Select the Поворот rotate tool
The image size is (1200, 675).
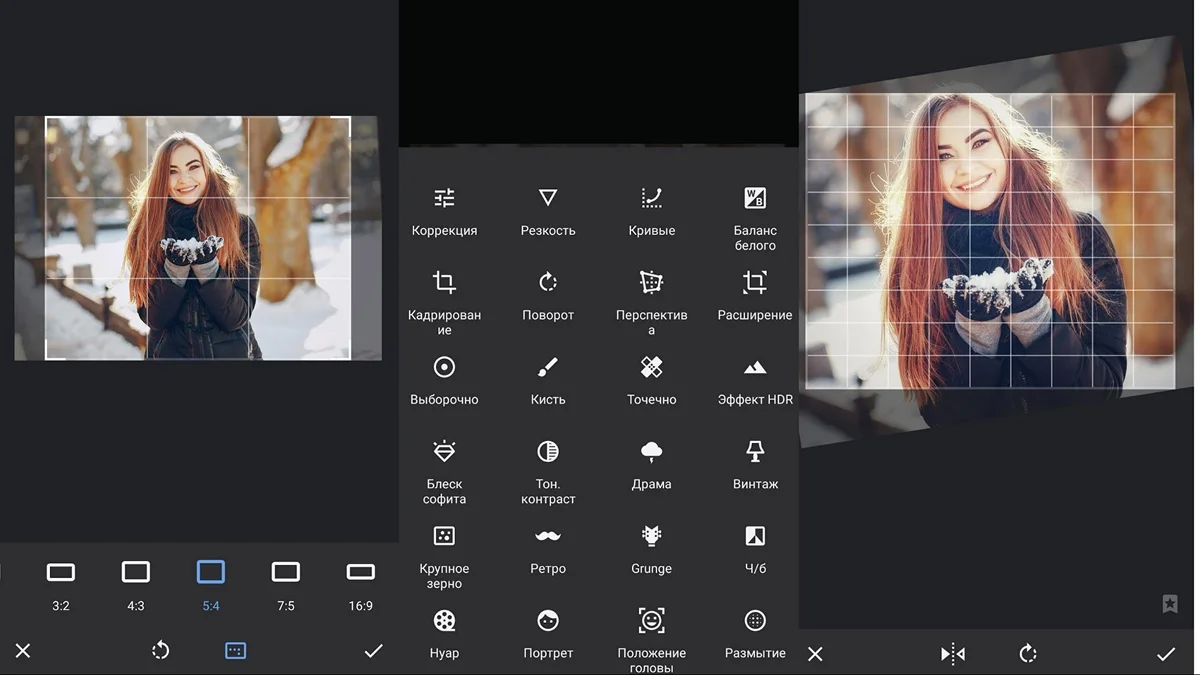pos(548,296)
